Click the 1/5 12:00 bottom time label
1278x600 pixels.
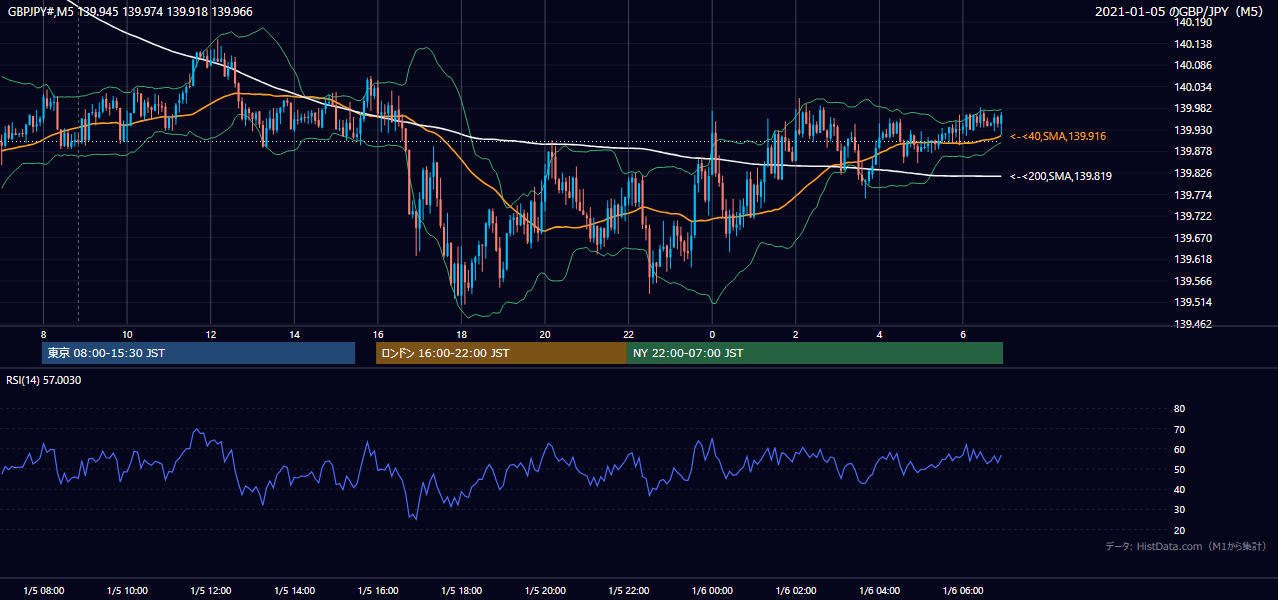[x=211, y=591]
